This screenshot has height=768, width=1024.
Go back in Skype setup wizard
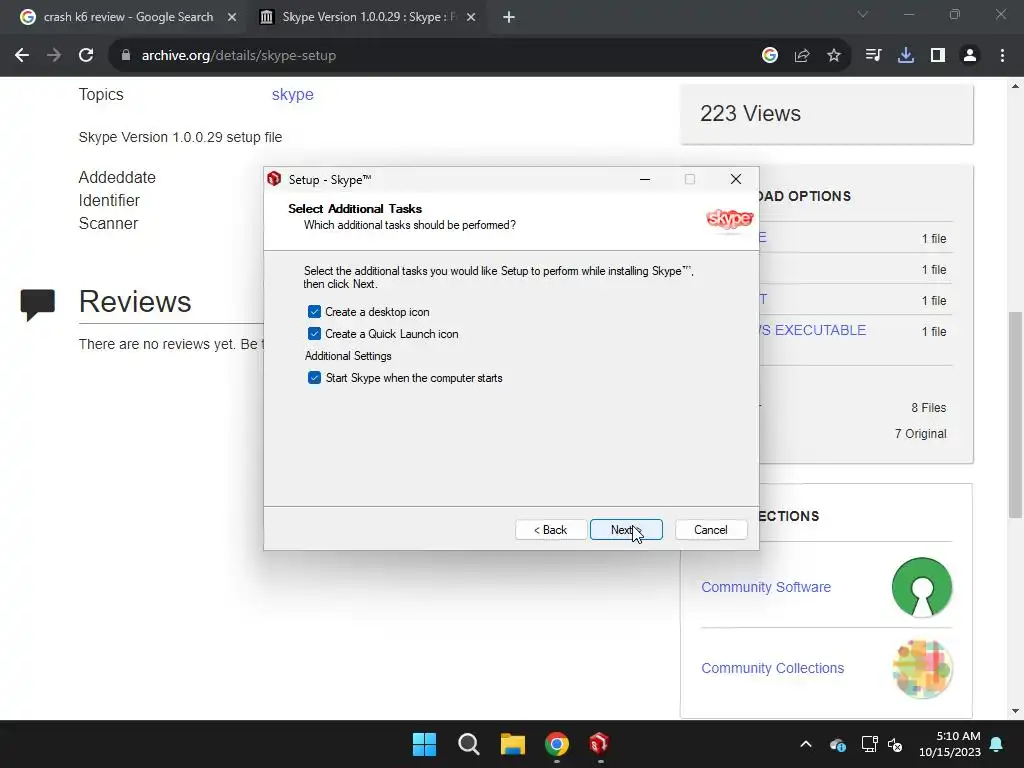551,530
